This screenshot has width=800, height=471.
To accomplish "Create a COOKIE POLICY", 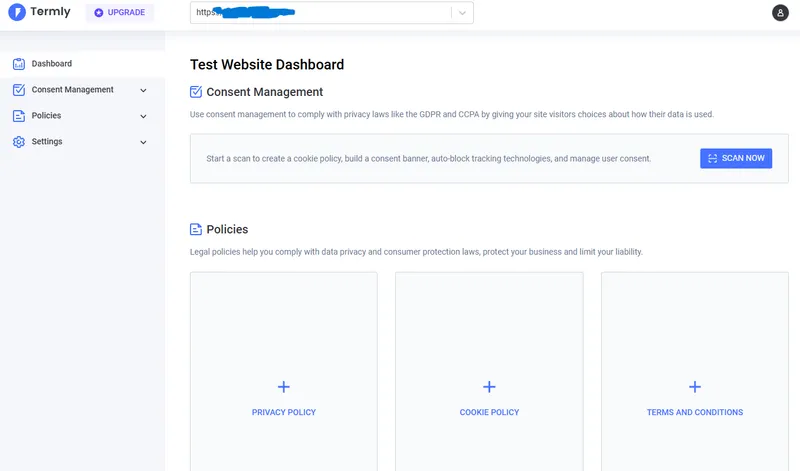I will 489,372.
